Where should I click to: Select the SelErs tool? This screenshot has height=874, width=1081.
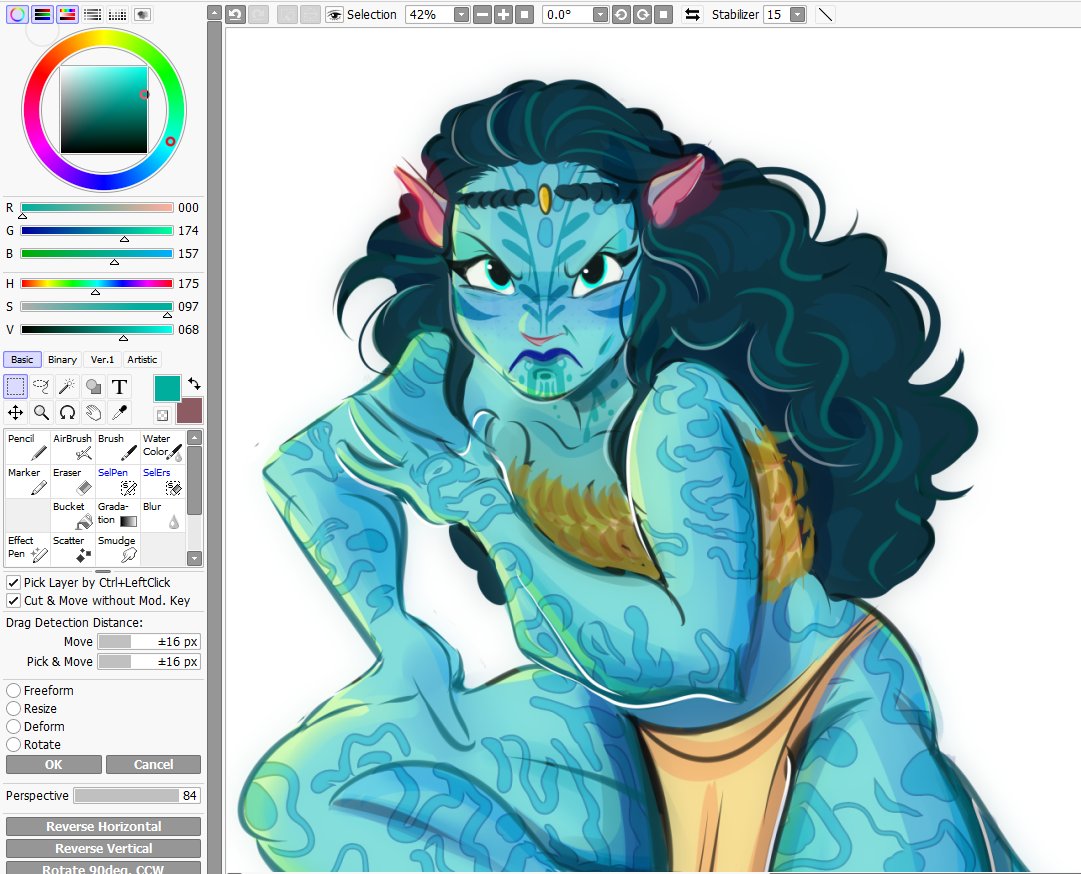163,481
